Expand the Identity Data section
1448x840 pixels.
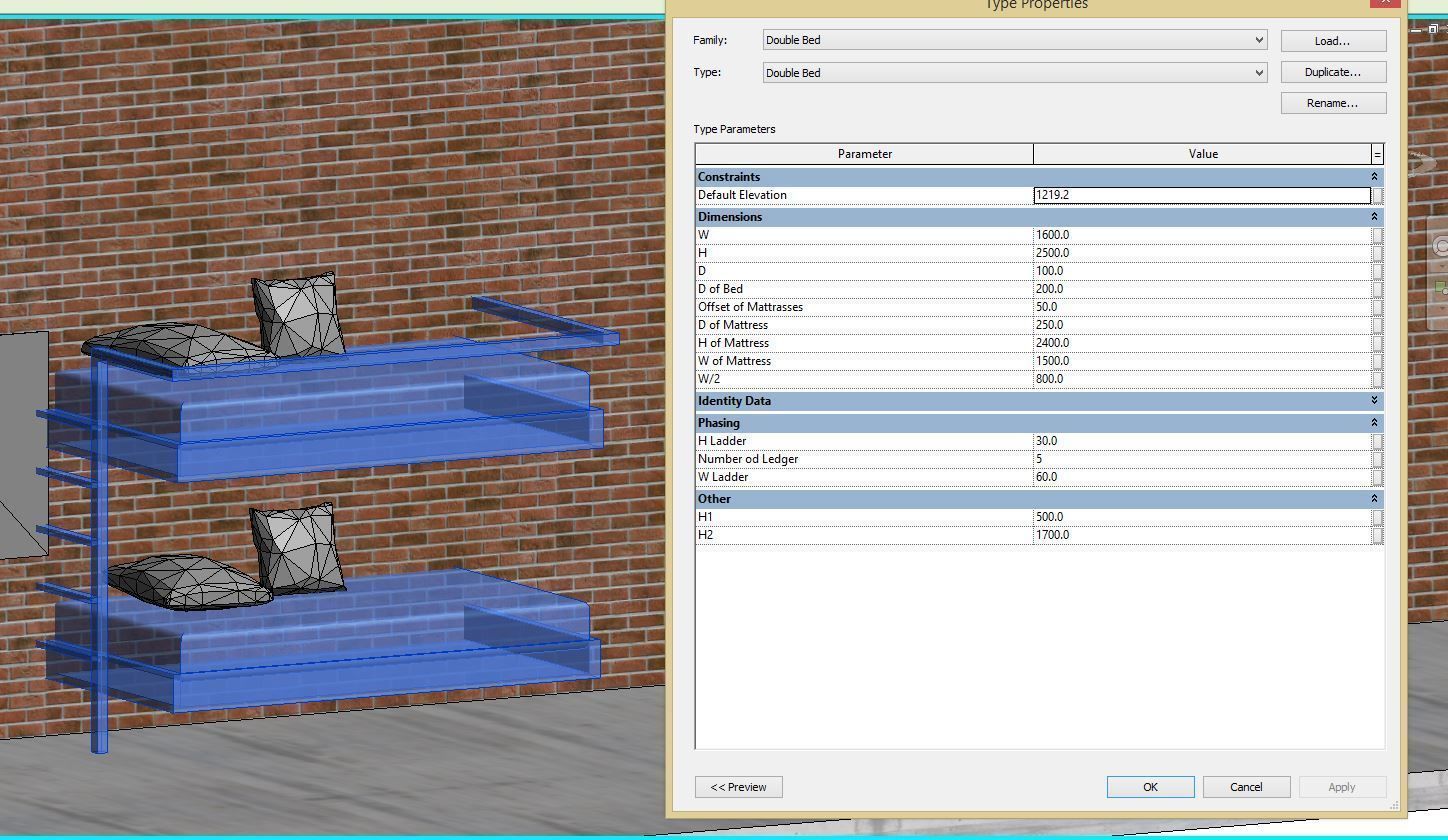pos(1374,400)
